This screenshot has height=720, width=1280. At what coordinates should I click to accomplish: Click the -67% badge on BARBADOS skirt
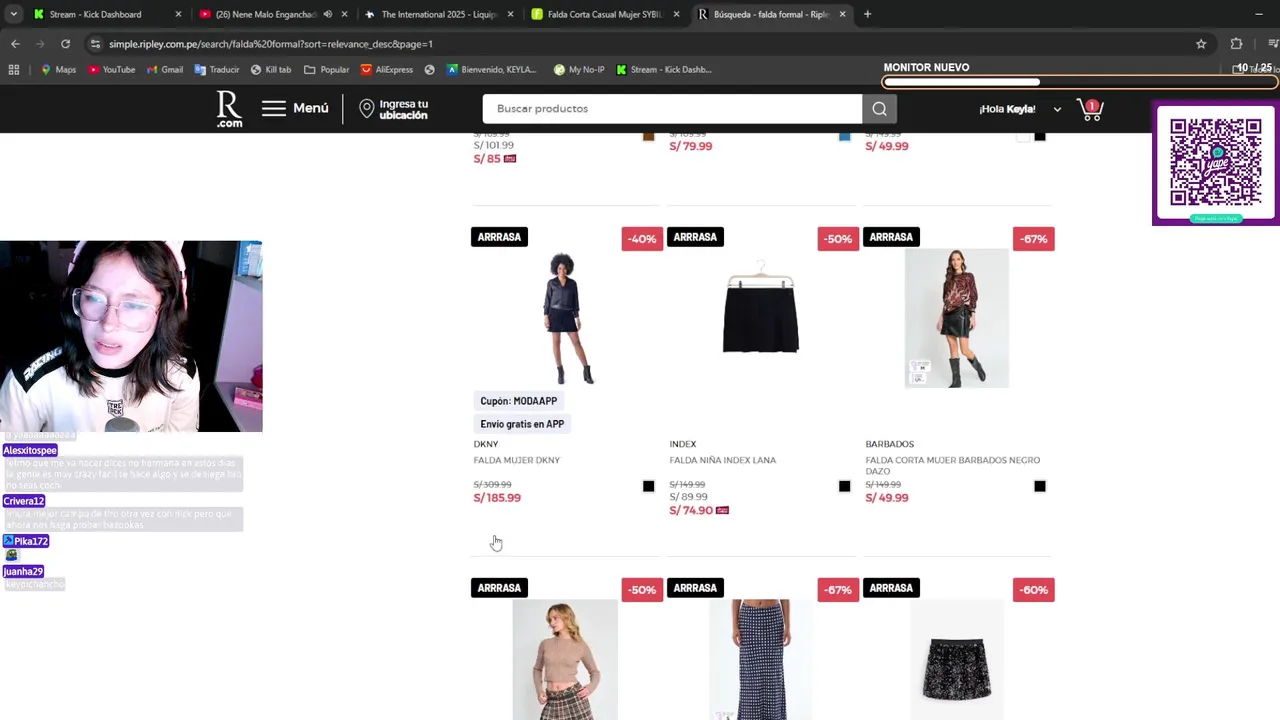[1034, 239]
